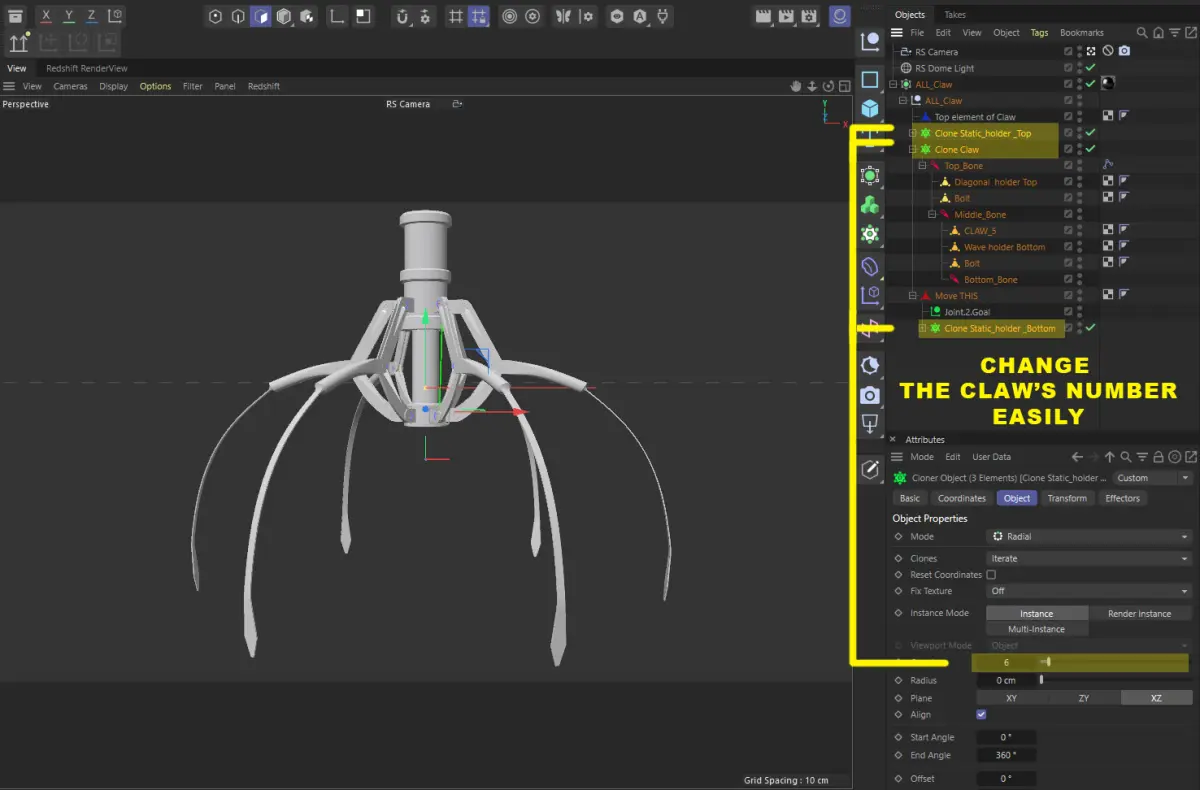The image size is (1200, 790).
Task: Click the solo target circle icon
Action: 510,16
